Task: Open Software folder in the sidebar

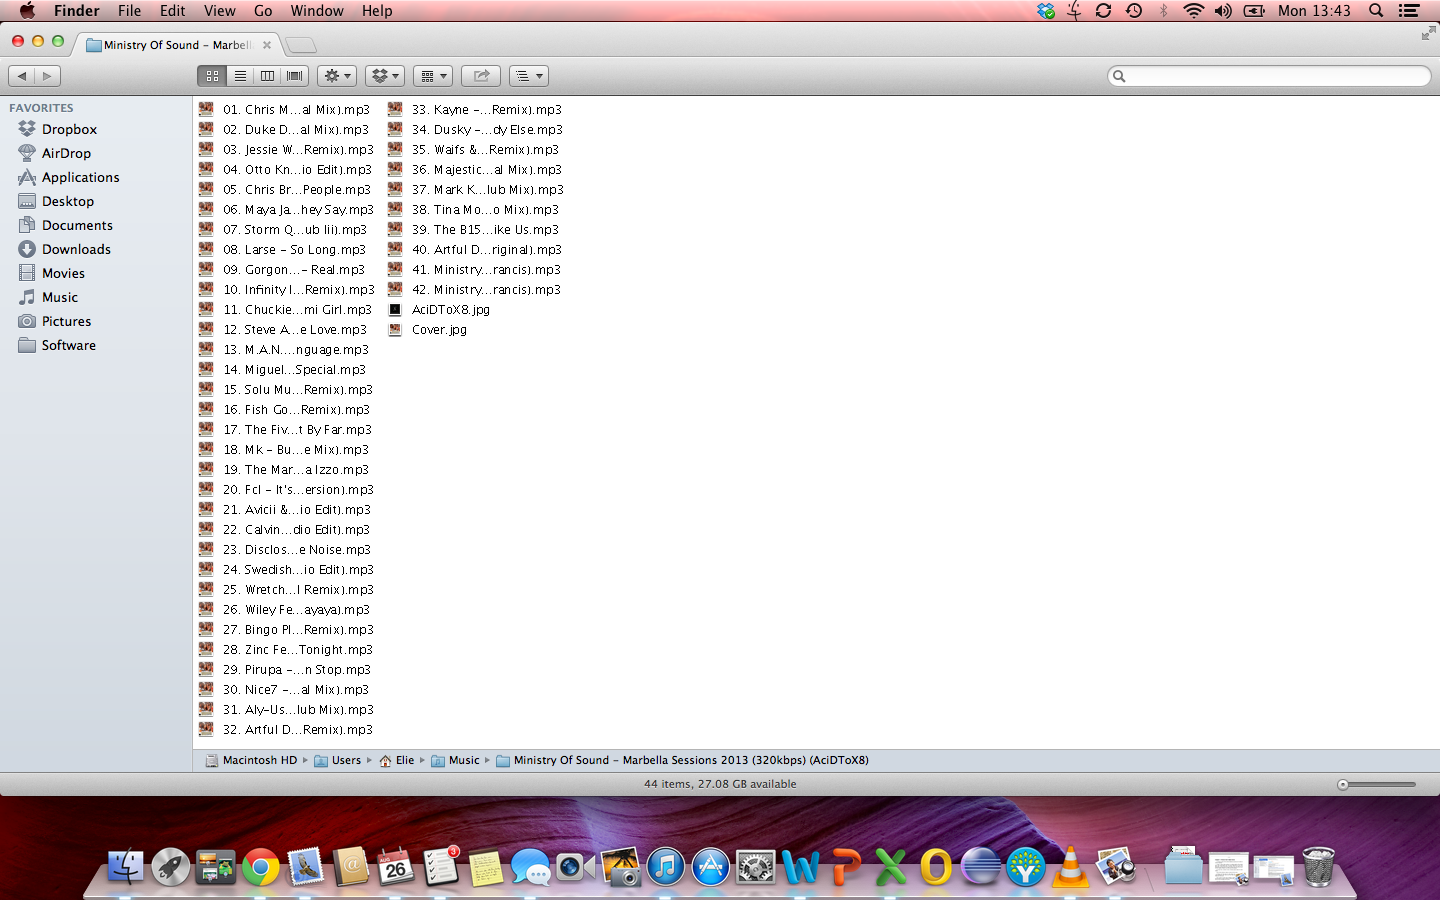Action: 68,345
